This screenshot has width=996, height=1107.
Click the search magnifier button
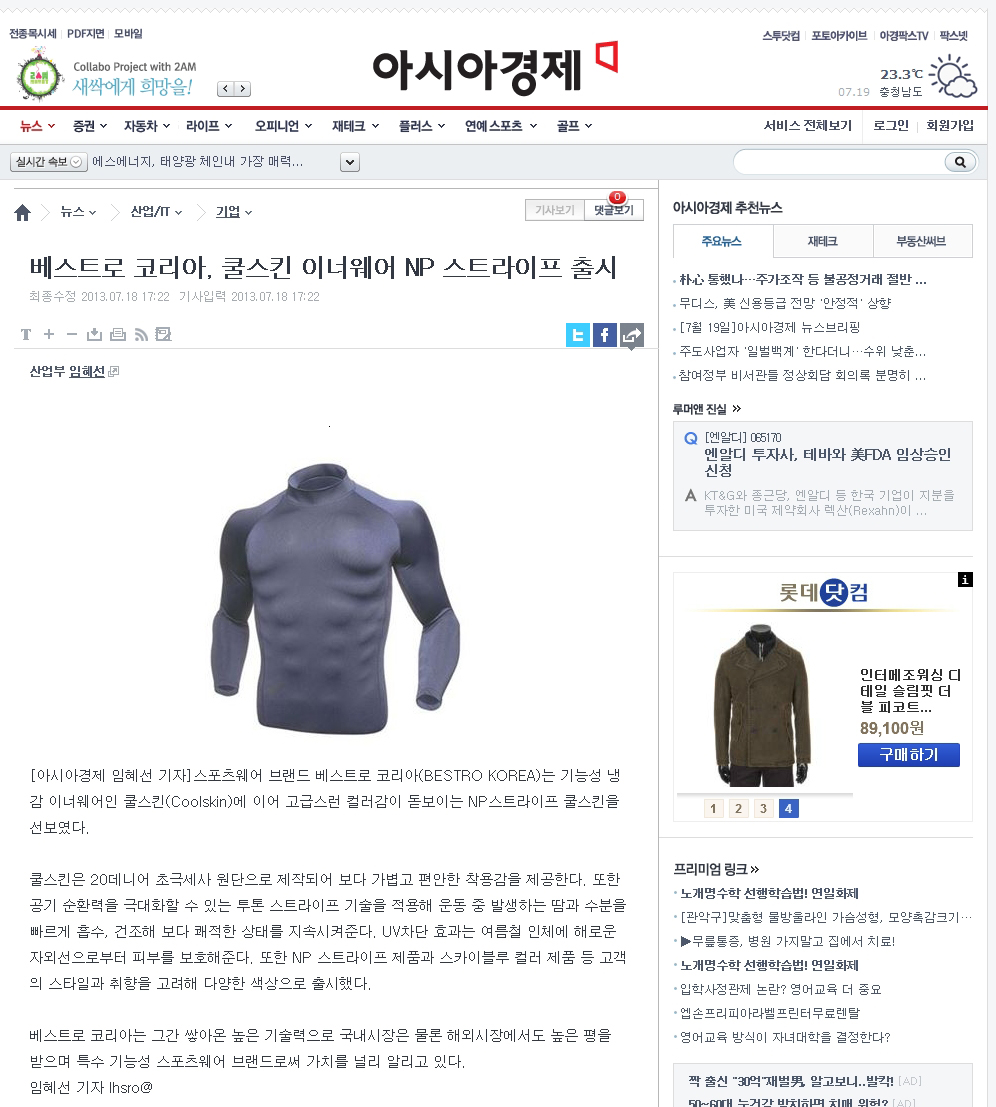pyautogui.click(x=960, y=162)
